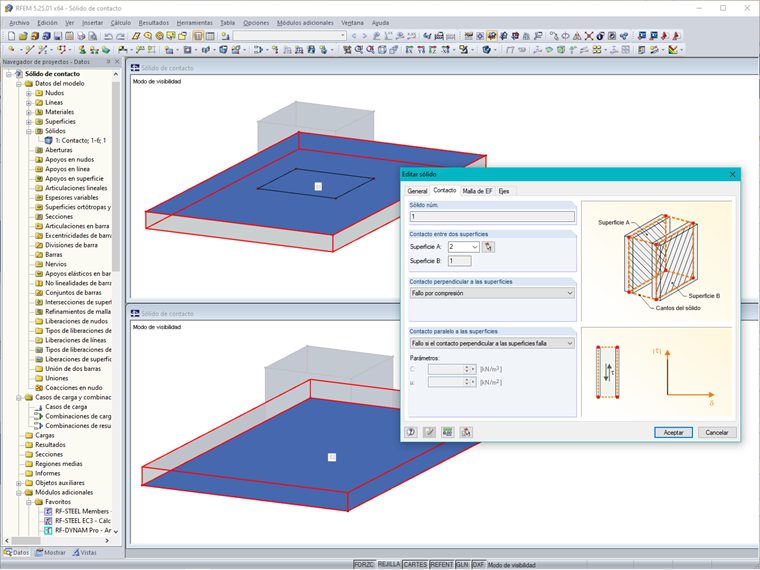The image size is (760, 570).
Task: Click the PDF export icon at the toolbar end
Action: [676, 36]
